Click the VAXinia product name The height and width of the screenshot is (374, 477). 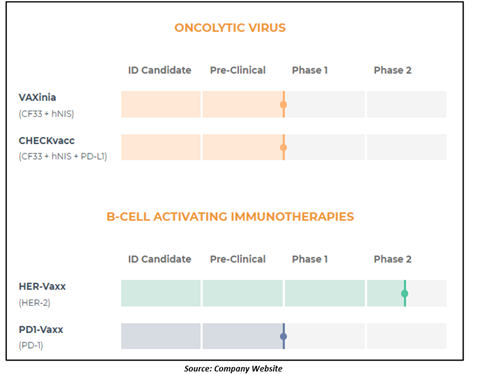[x=37, y=97]
